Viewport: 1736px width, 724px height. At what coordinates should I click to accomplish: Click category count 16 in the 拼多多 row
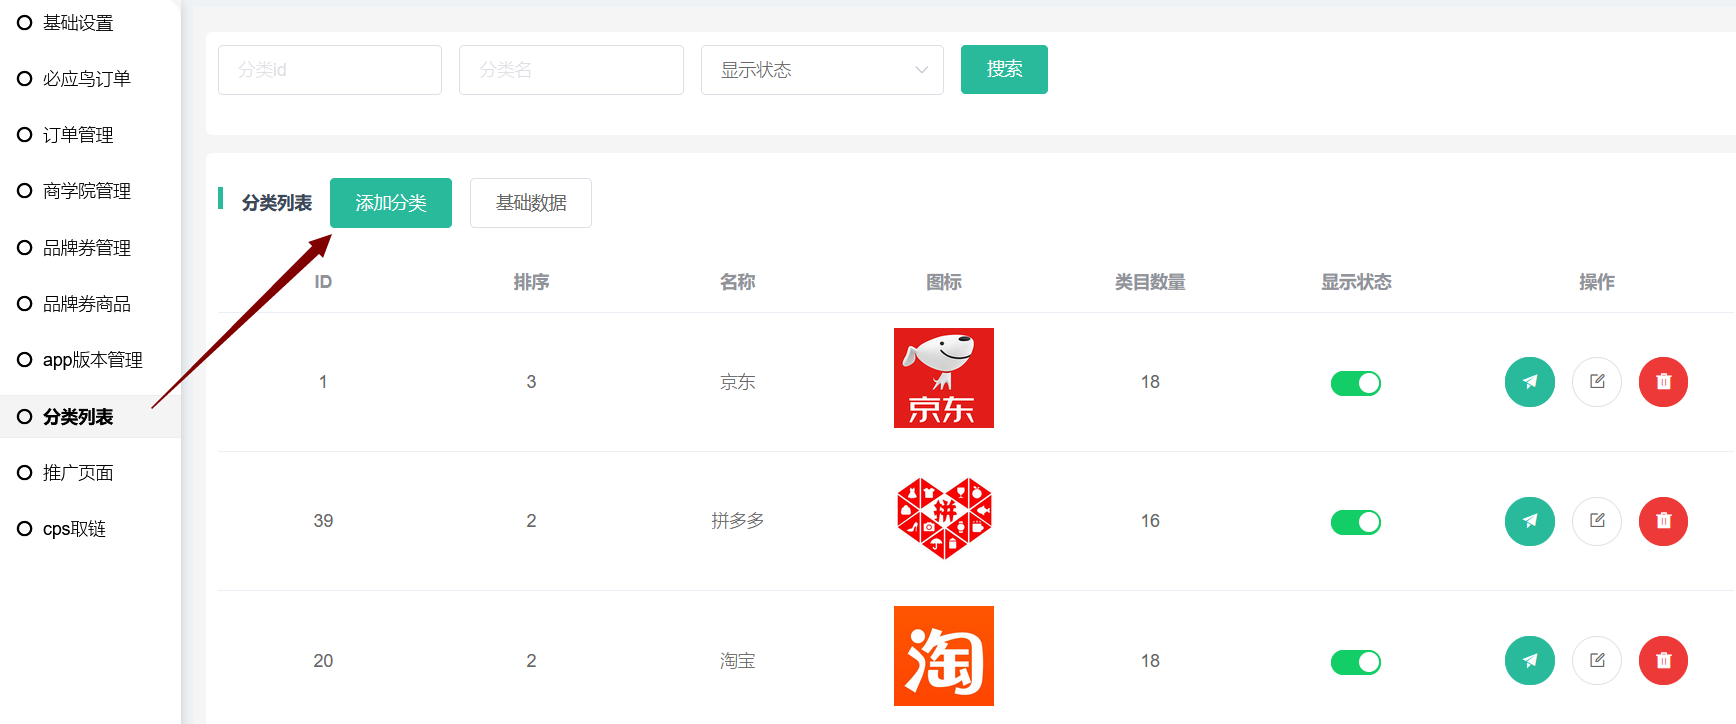[1150, 521]
